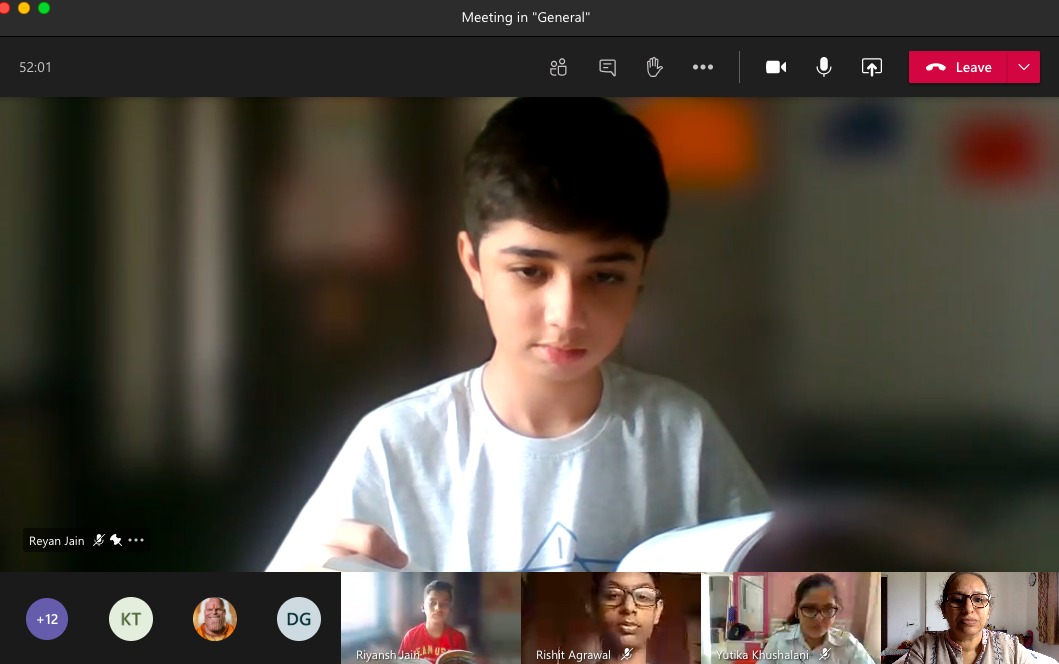This screenshot has width=1059, height=664.
Task: Show the participants panel
Action: pyautogui.click(x=559, y=68)
